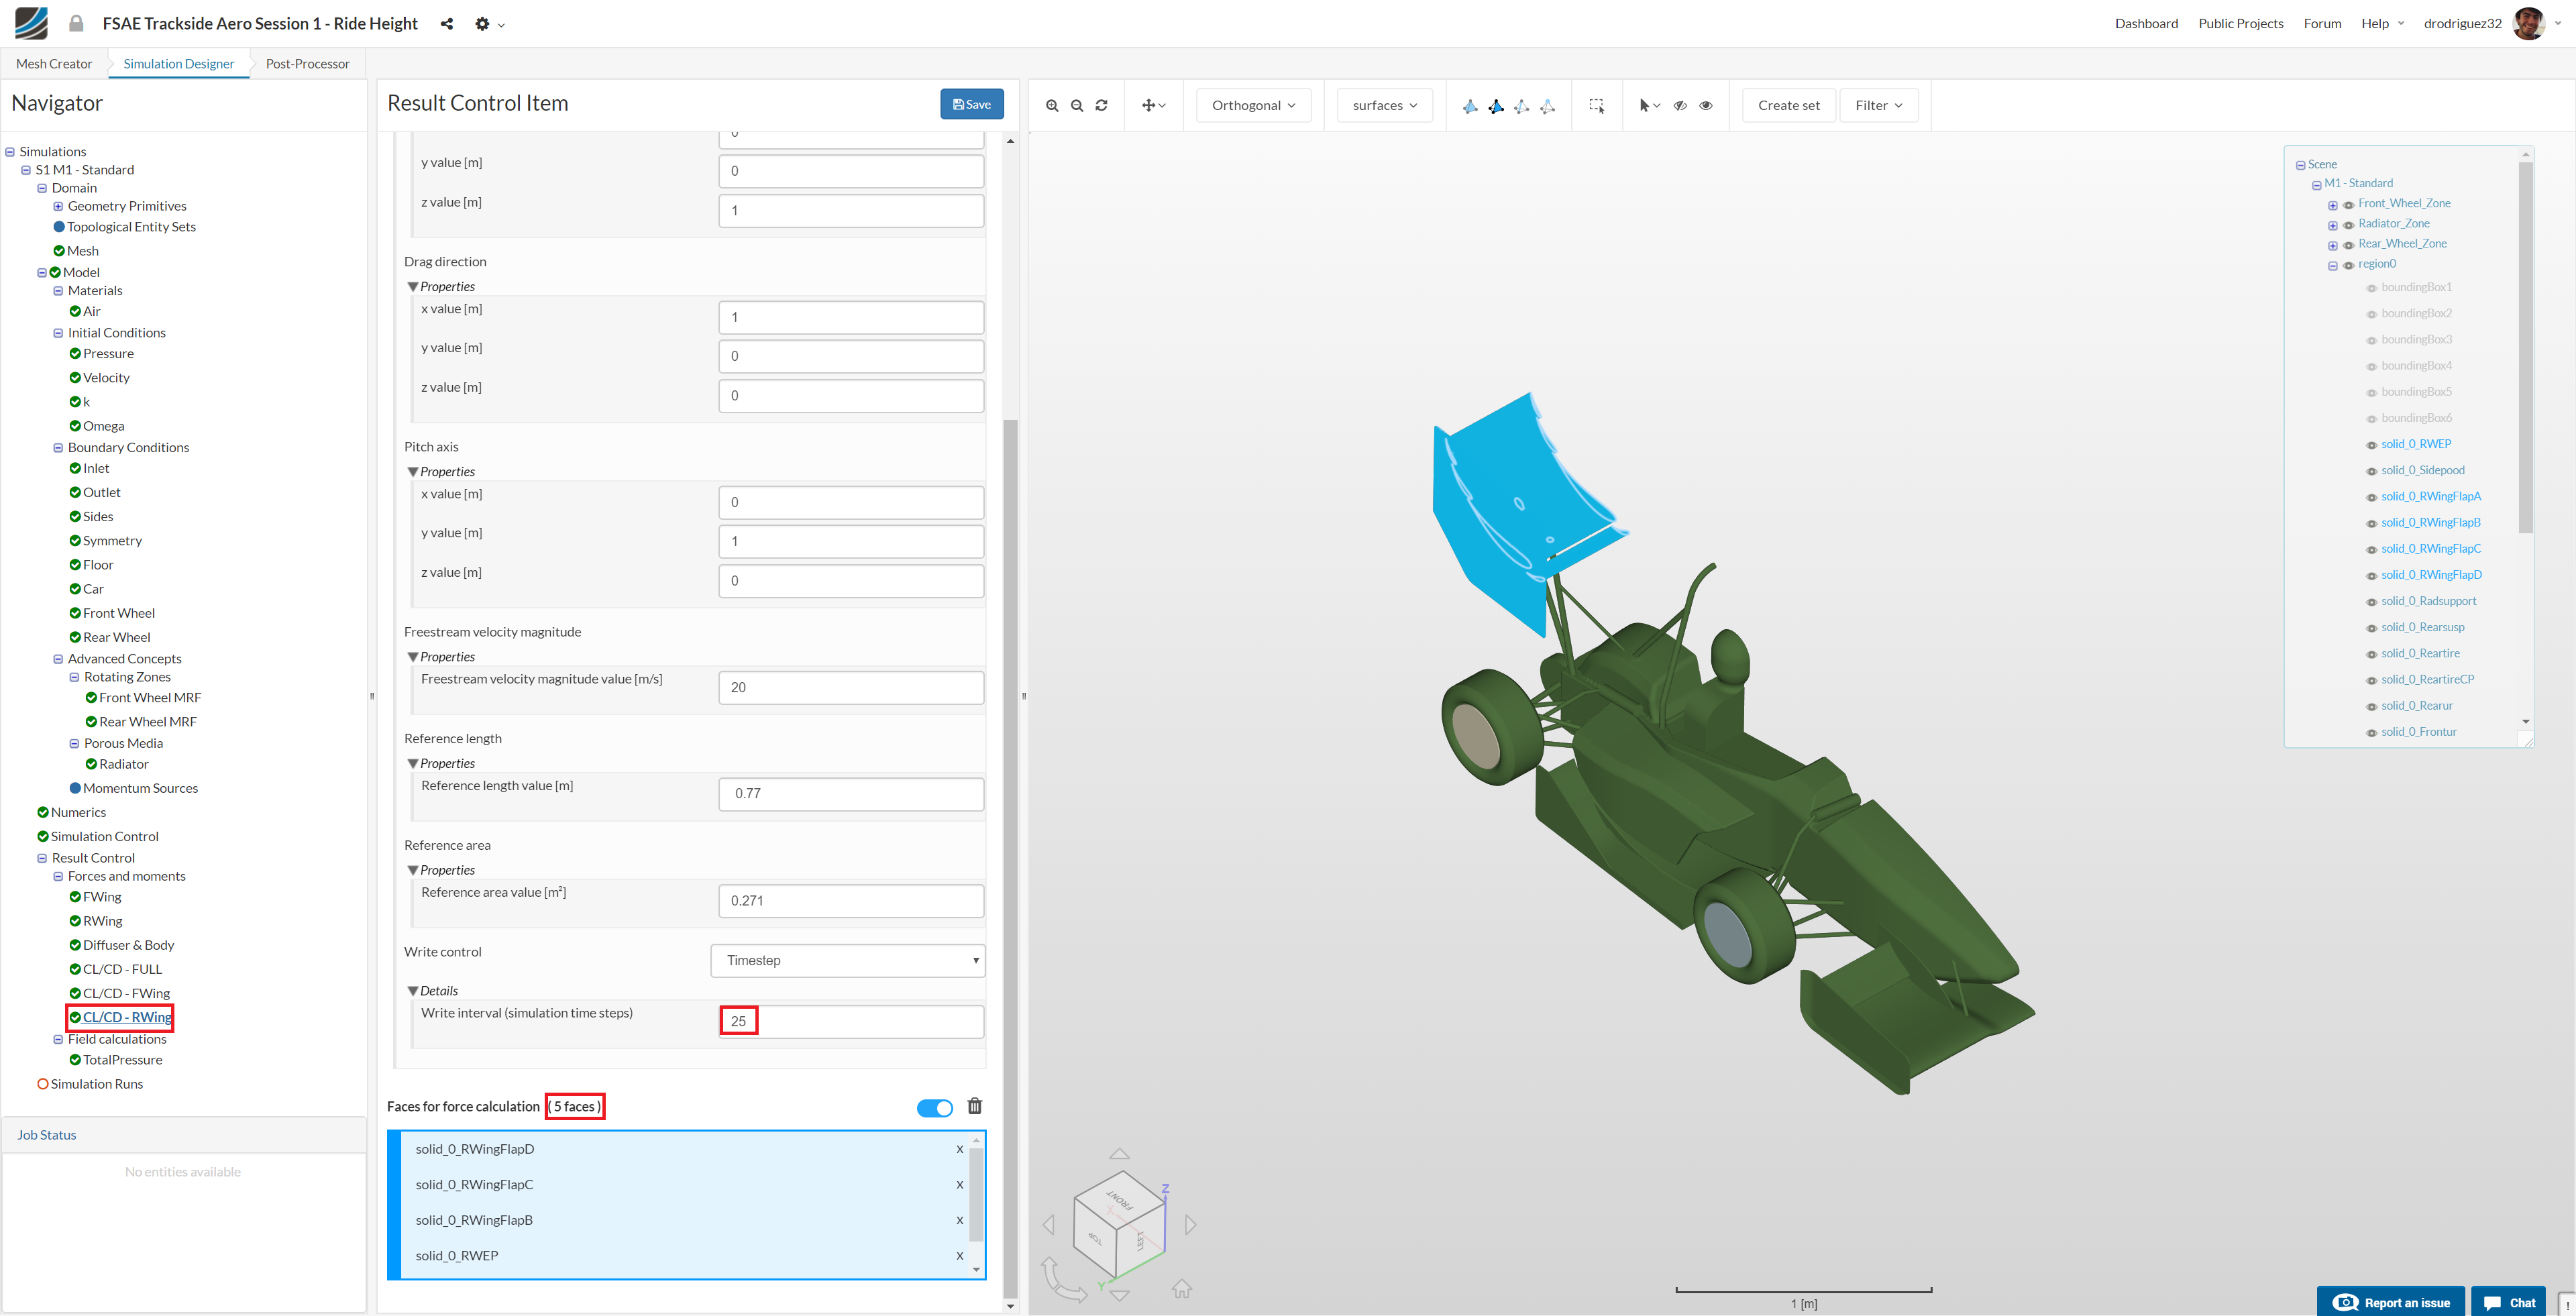The image size is (2576, 1316).
Task: Delete face assignments with trash icon
Action: [x=975, y=1106]
